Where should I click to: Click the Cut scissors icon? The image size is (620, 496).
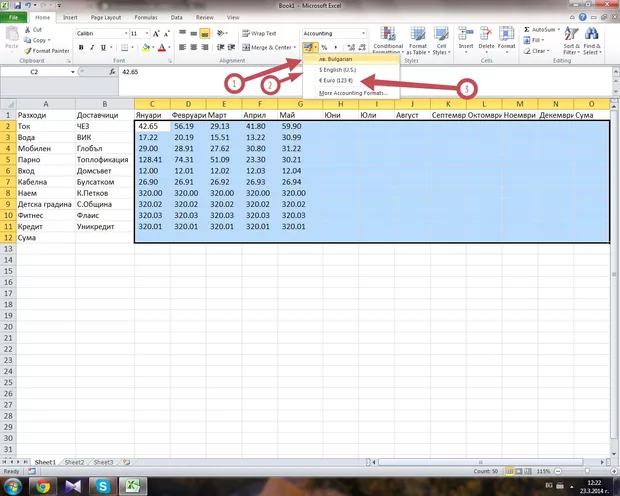pos(26,30)
